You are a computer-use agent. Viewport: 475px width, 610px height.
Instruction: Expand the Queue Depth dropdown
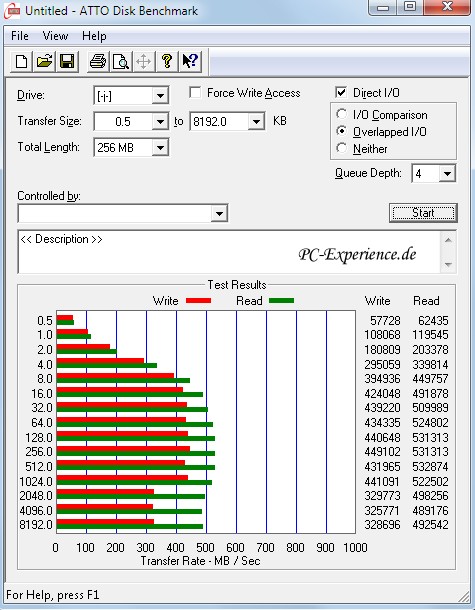click(x=447, y=174)
